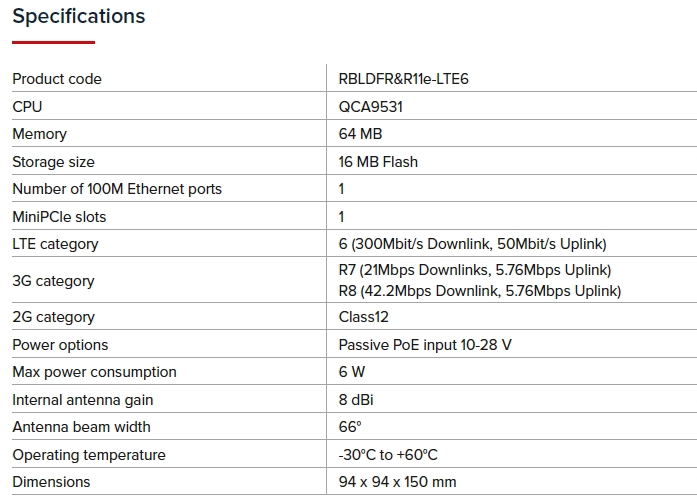
Task: Select the 300Mbit/s Downlink LTE value
Action: point(473,244)
